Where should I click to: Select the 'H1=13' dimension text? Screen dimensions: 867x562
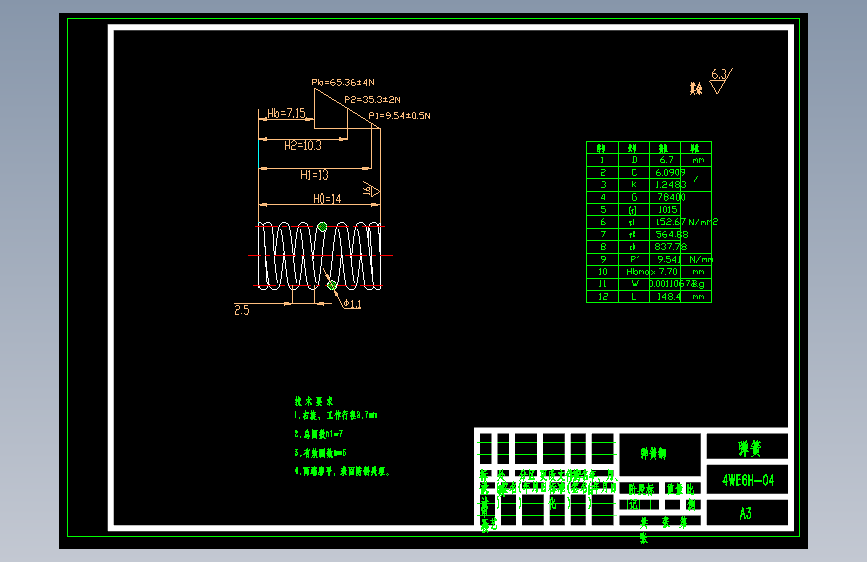tap(314, 175)
